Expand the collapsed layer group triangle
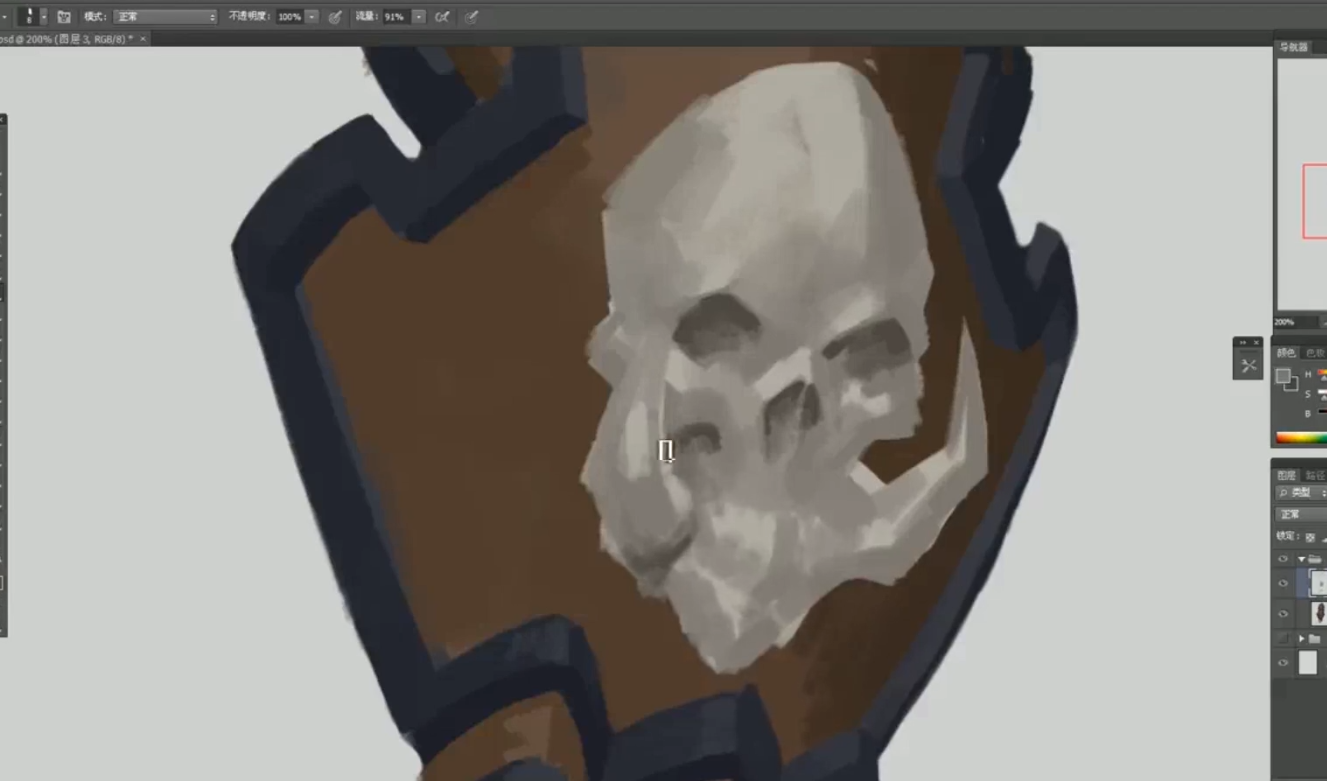Image resolution: width=1327 pixels, height=781 pixels. tap(1301, 638)
